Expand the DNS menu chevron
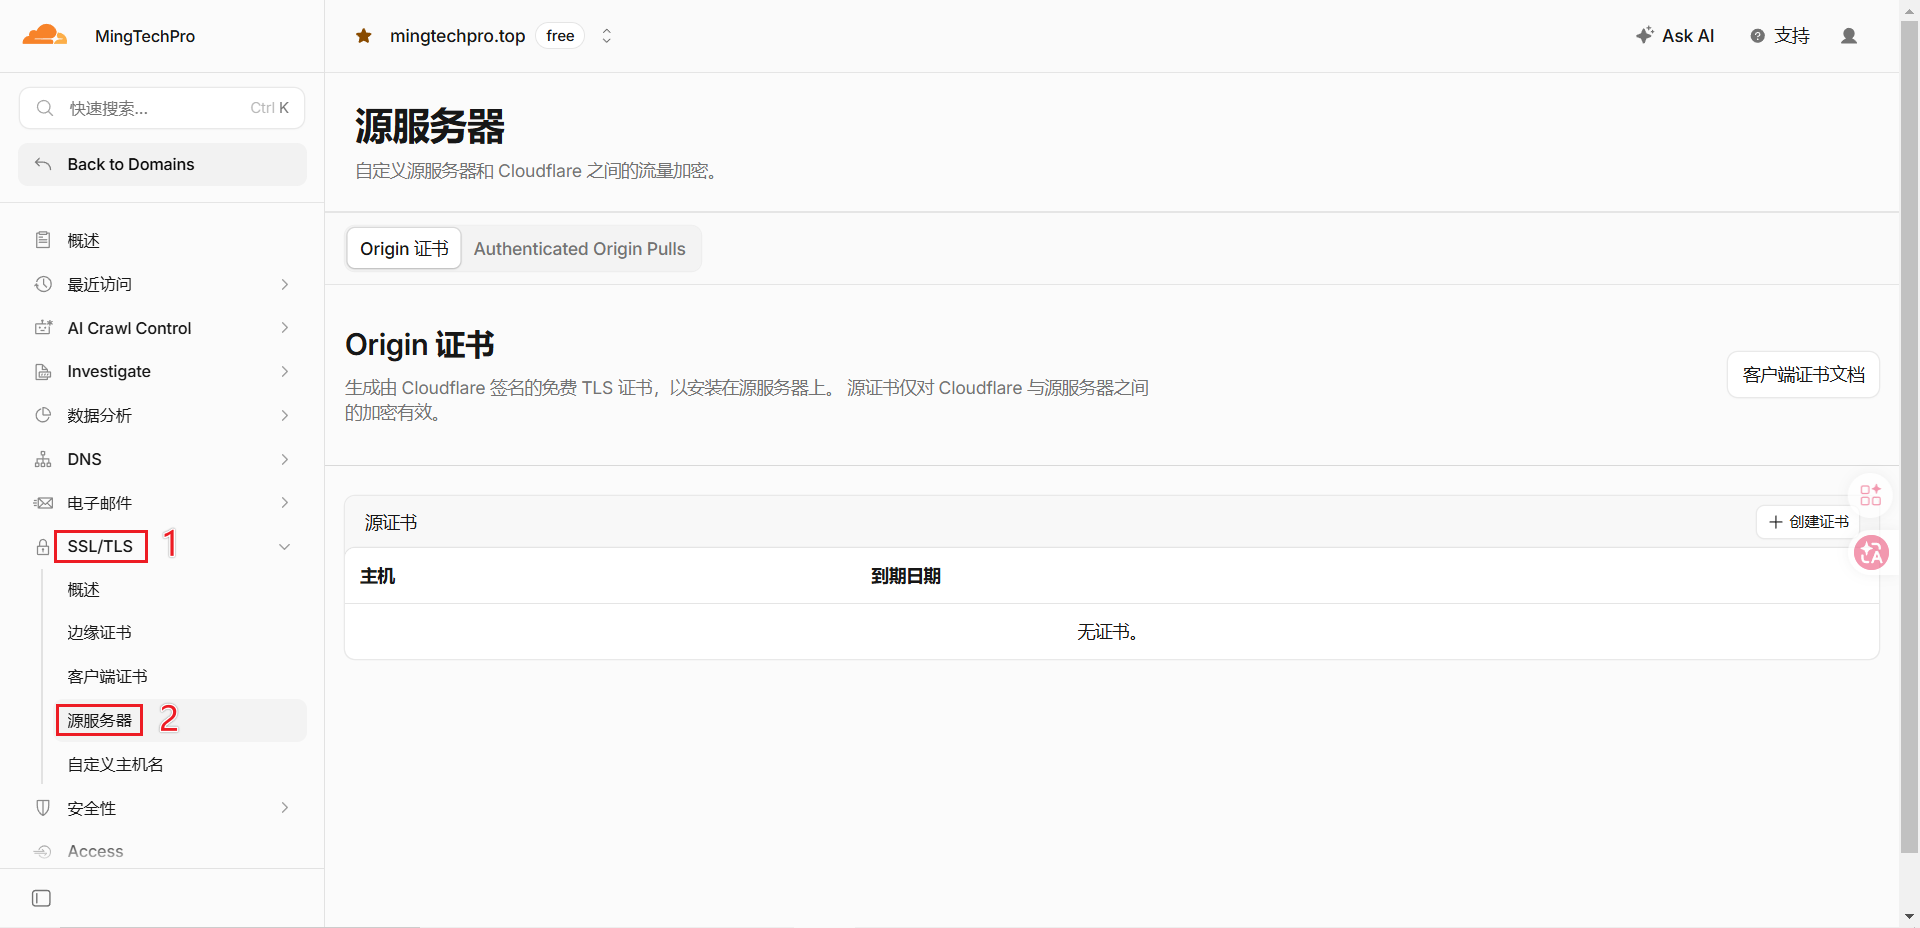This screenshot has width=1920, height=928. [284, 459]
